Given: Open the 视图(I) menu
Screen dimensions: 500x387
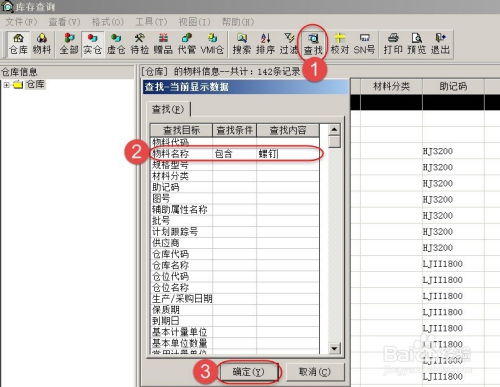Looking at the screenshot, I should [194, 22].
